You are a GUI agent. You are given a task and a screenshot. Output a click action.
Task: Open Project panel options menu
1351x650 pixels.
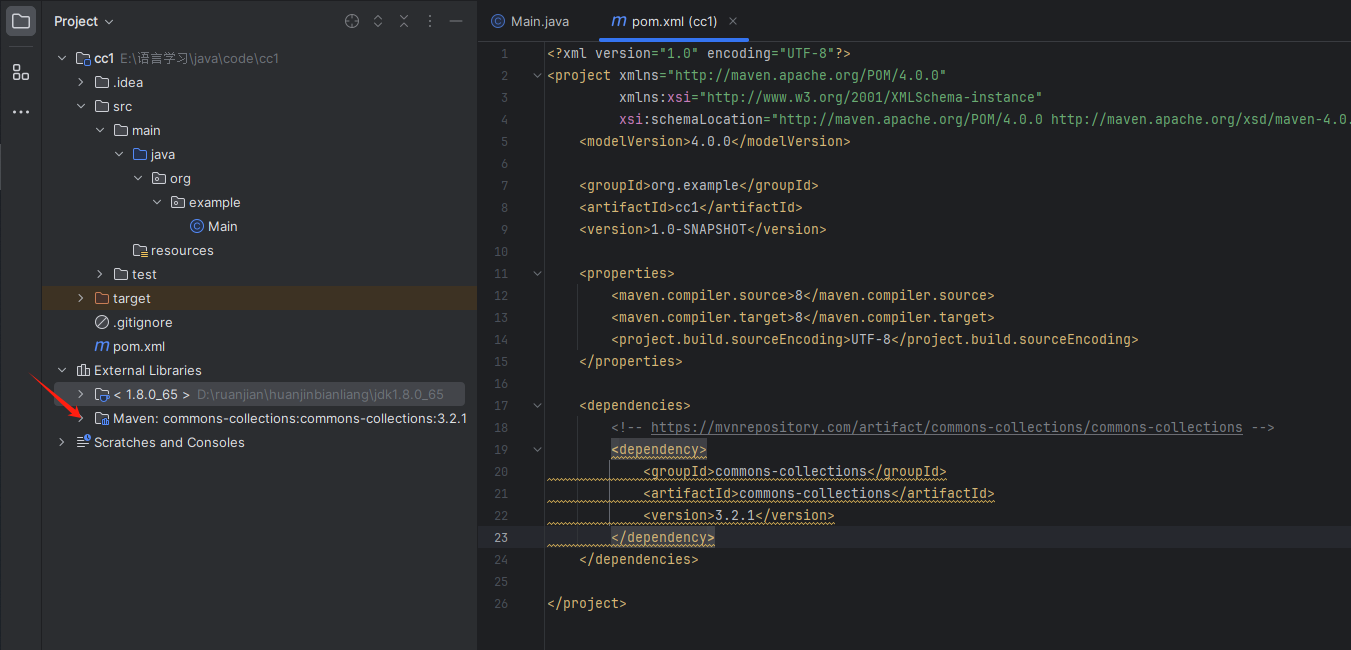tap(430, 21)
